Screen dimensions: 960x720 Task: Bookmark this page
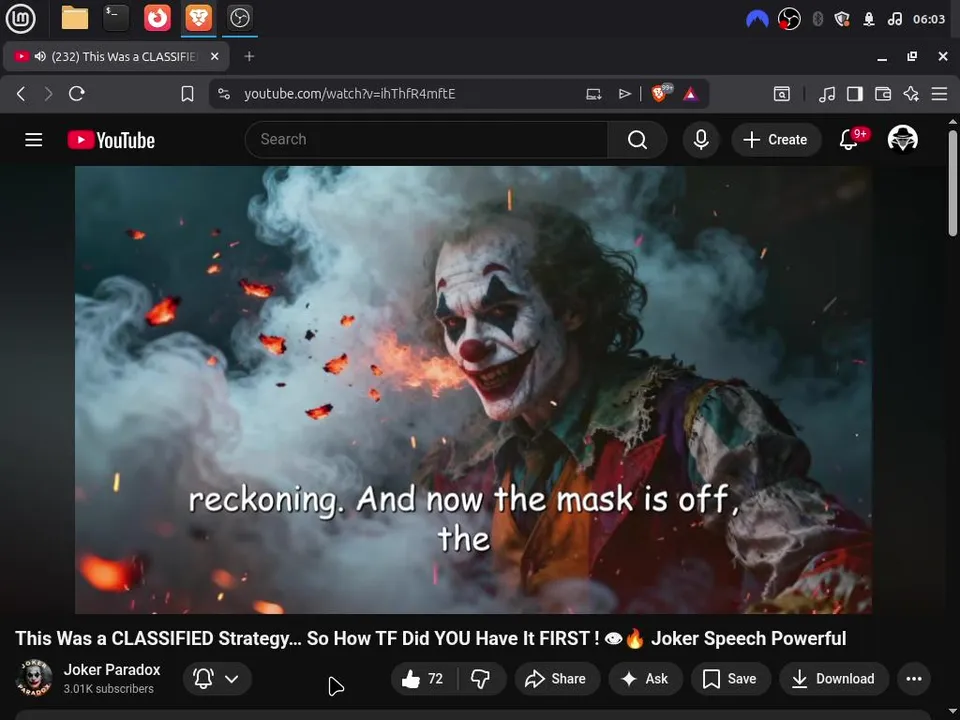[x=187, y=94]
